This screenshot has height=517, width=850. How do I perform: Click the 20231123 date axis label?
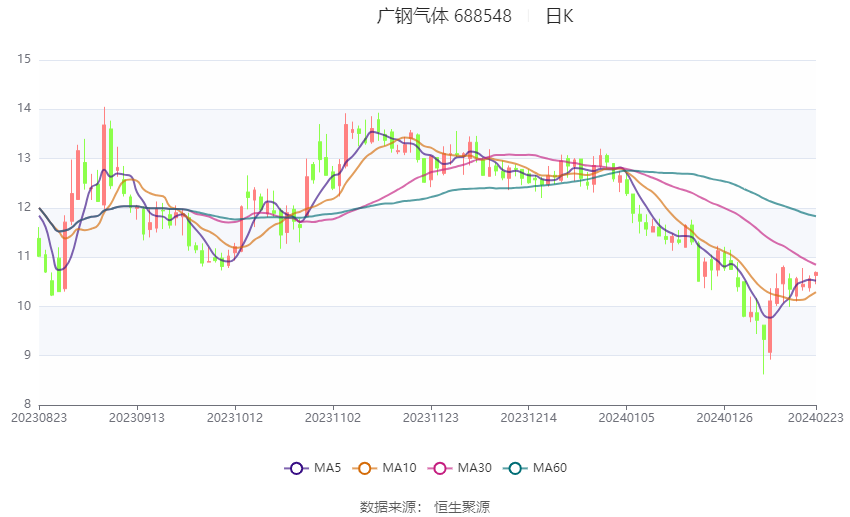click(431, 418)
